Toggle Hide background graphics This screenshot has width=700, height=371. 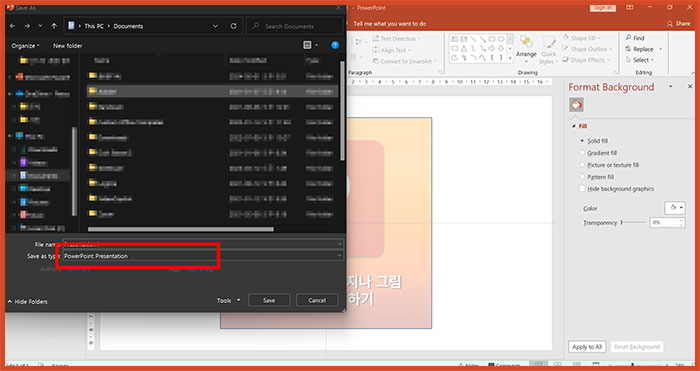point(617,189)
